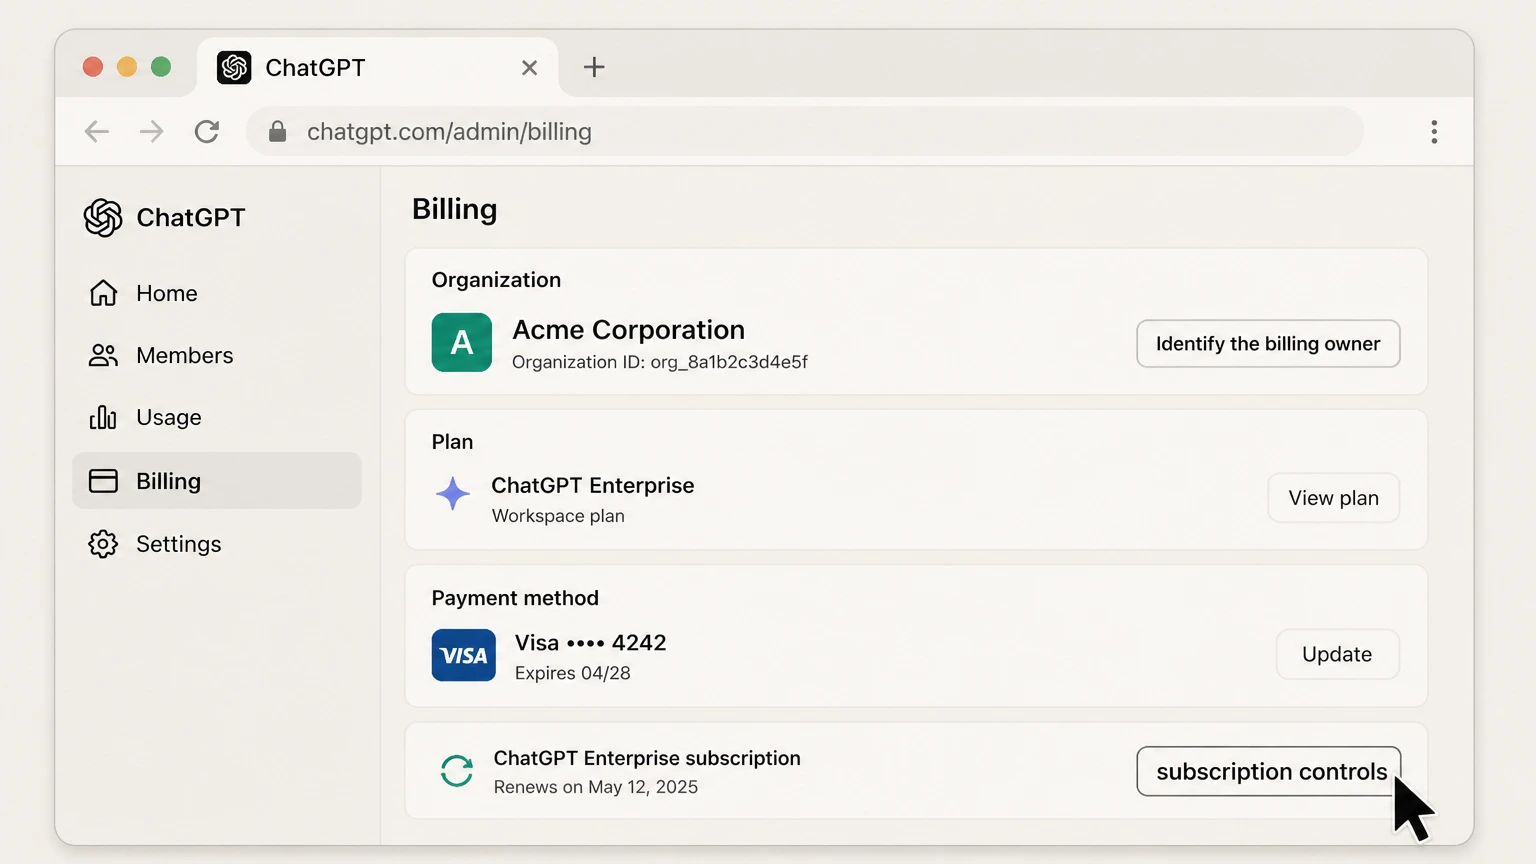Click the ChatGPT tab favicon
The height and width of the screenshot is (864, 1536).
[234, 67]
